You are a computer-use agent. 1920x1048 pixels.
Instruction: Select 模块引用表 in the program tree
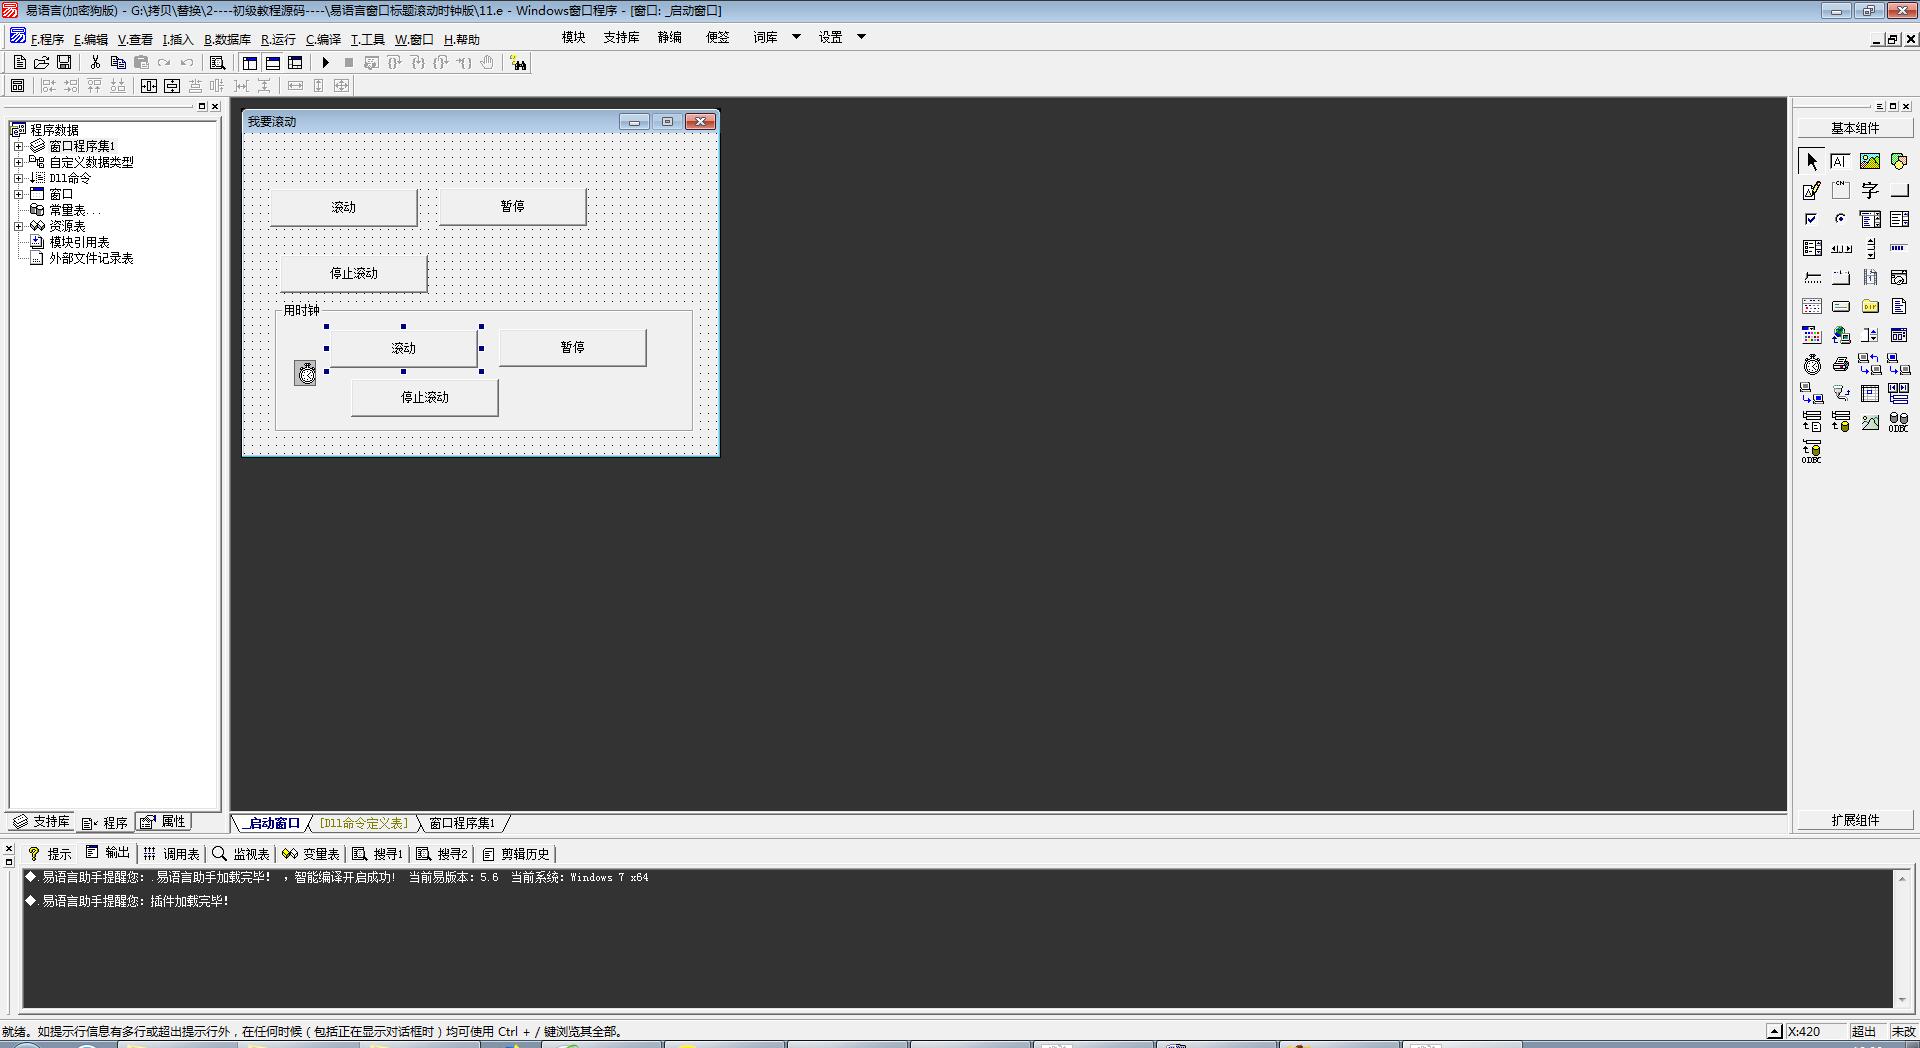[x=79, y=242]
